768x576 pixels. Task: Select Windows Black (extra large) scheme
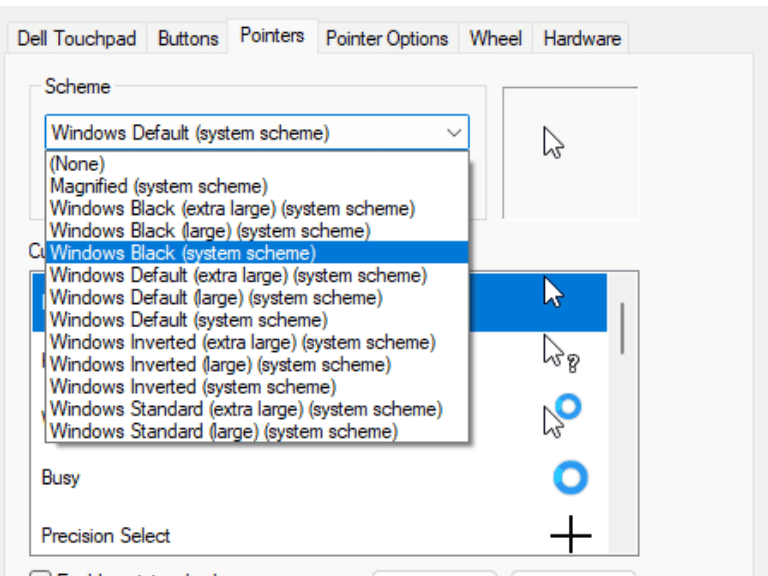[x=257, y=208]
